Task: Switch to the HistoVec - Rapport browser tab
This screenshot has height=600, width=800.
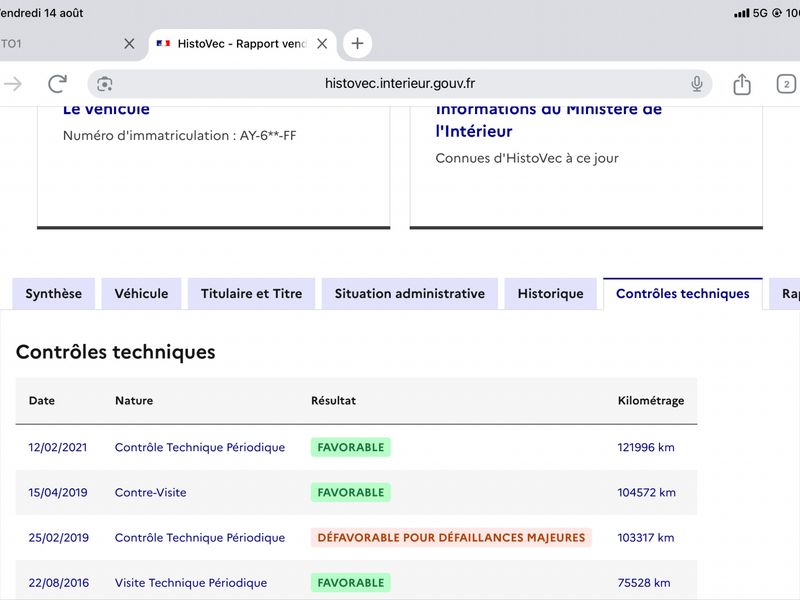Action: pyautogui.click(x=242, y=44)
